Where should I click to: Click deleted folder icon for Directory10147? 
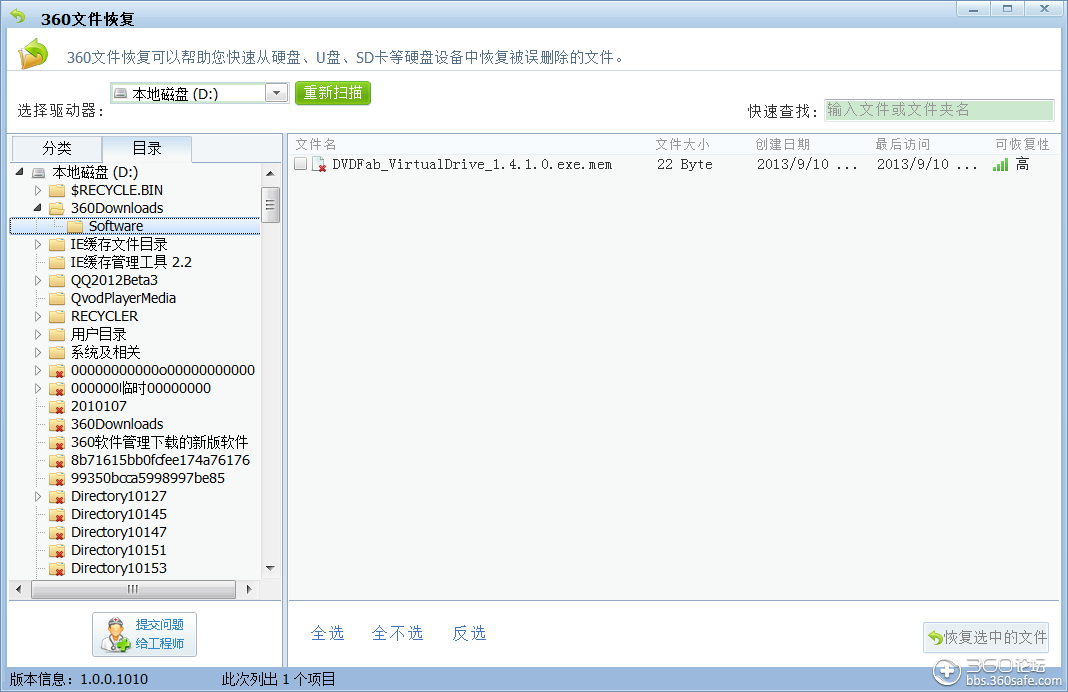57,532
